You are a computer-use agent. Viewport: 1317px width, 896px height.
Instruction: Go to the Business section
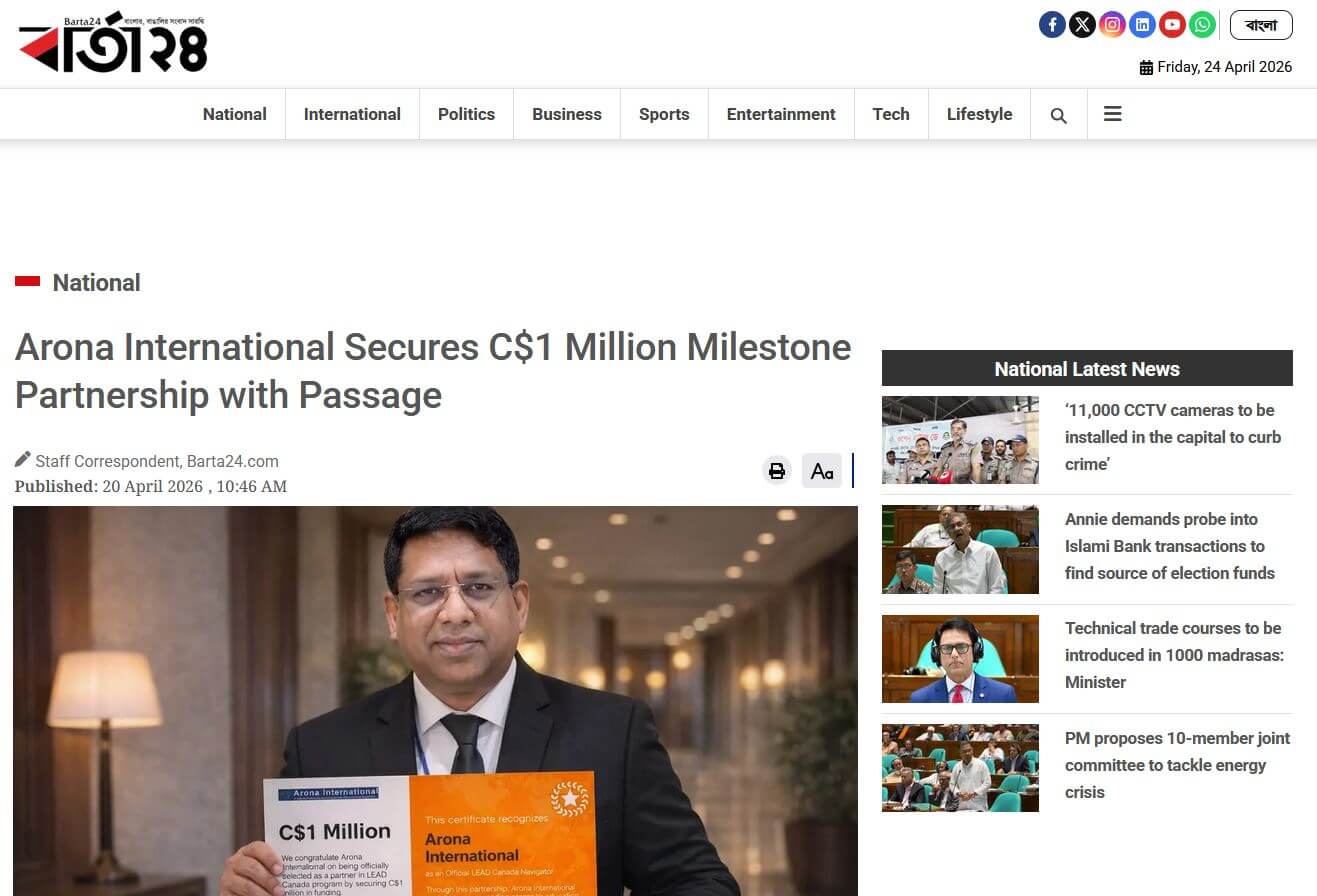click(567, 114)
